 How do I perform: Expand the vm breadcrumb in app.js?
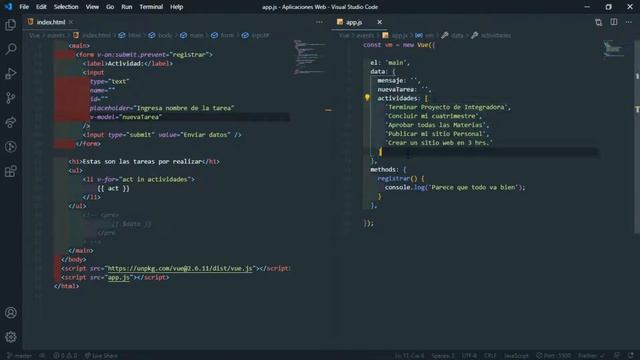click(424, 36)
